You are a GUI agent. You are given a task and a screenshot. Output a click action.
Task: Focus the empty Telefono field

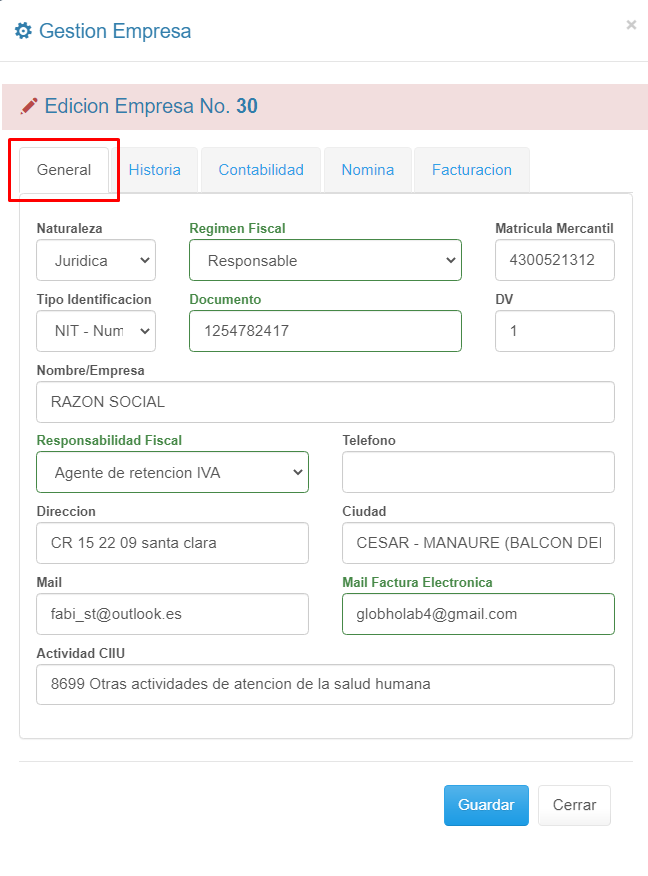pyautogui.click(x=478, y=472)
